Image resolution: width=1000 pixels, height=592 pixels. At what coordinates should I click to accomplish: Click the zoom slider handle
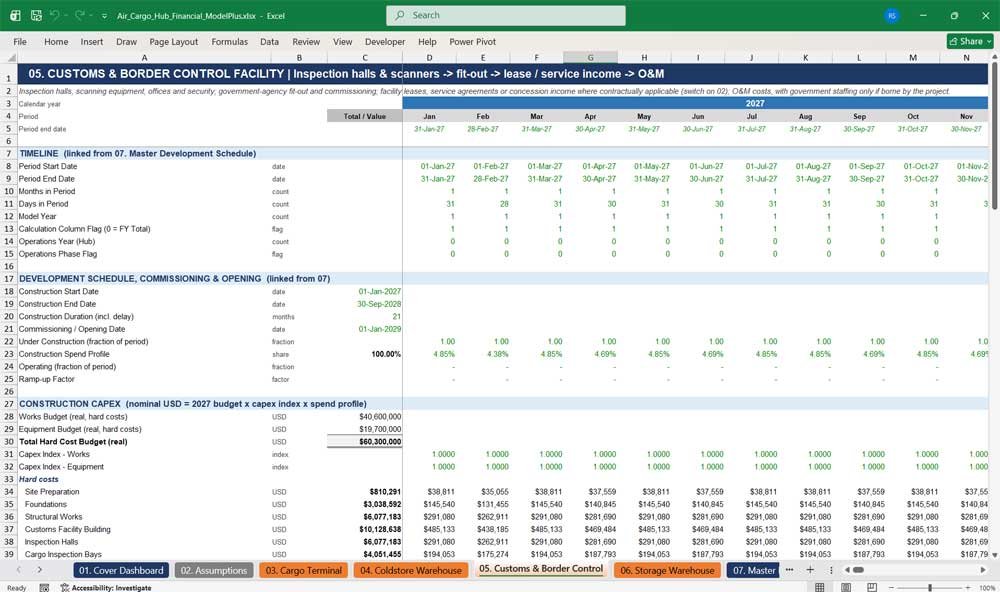(930, 587)
